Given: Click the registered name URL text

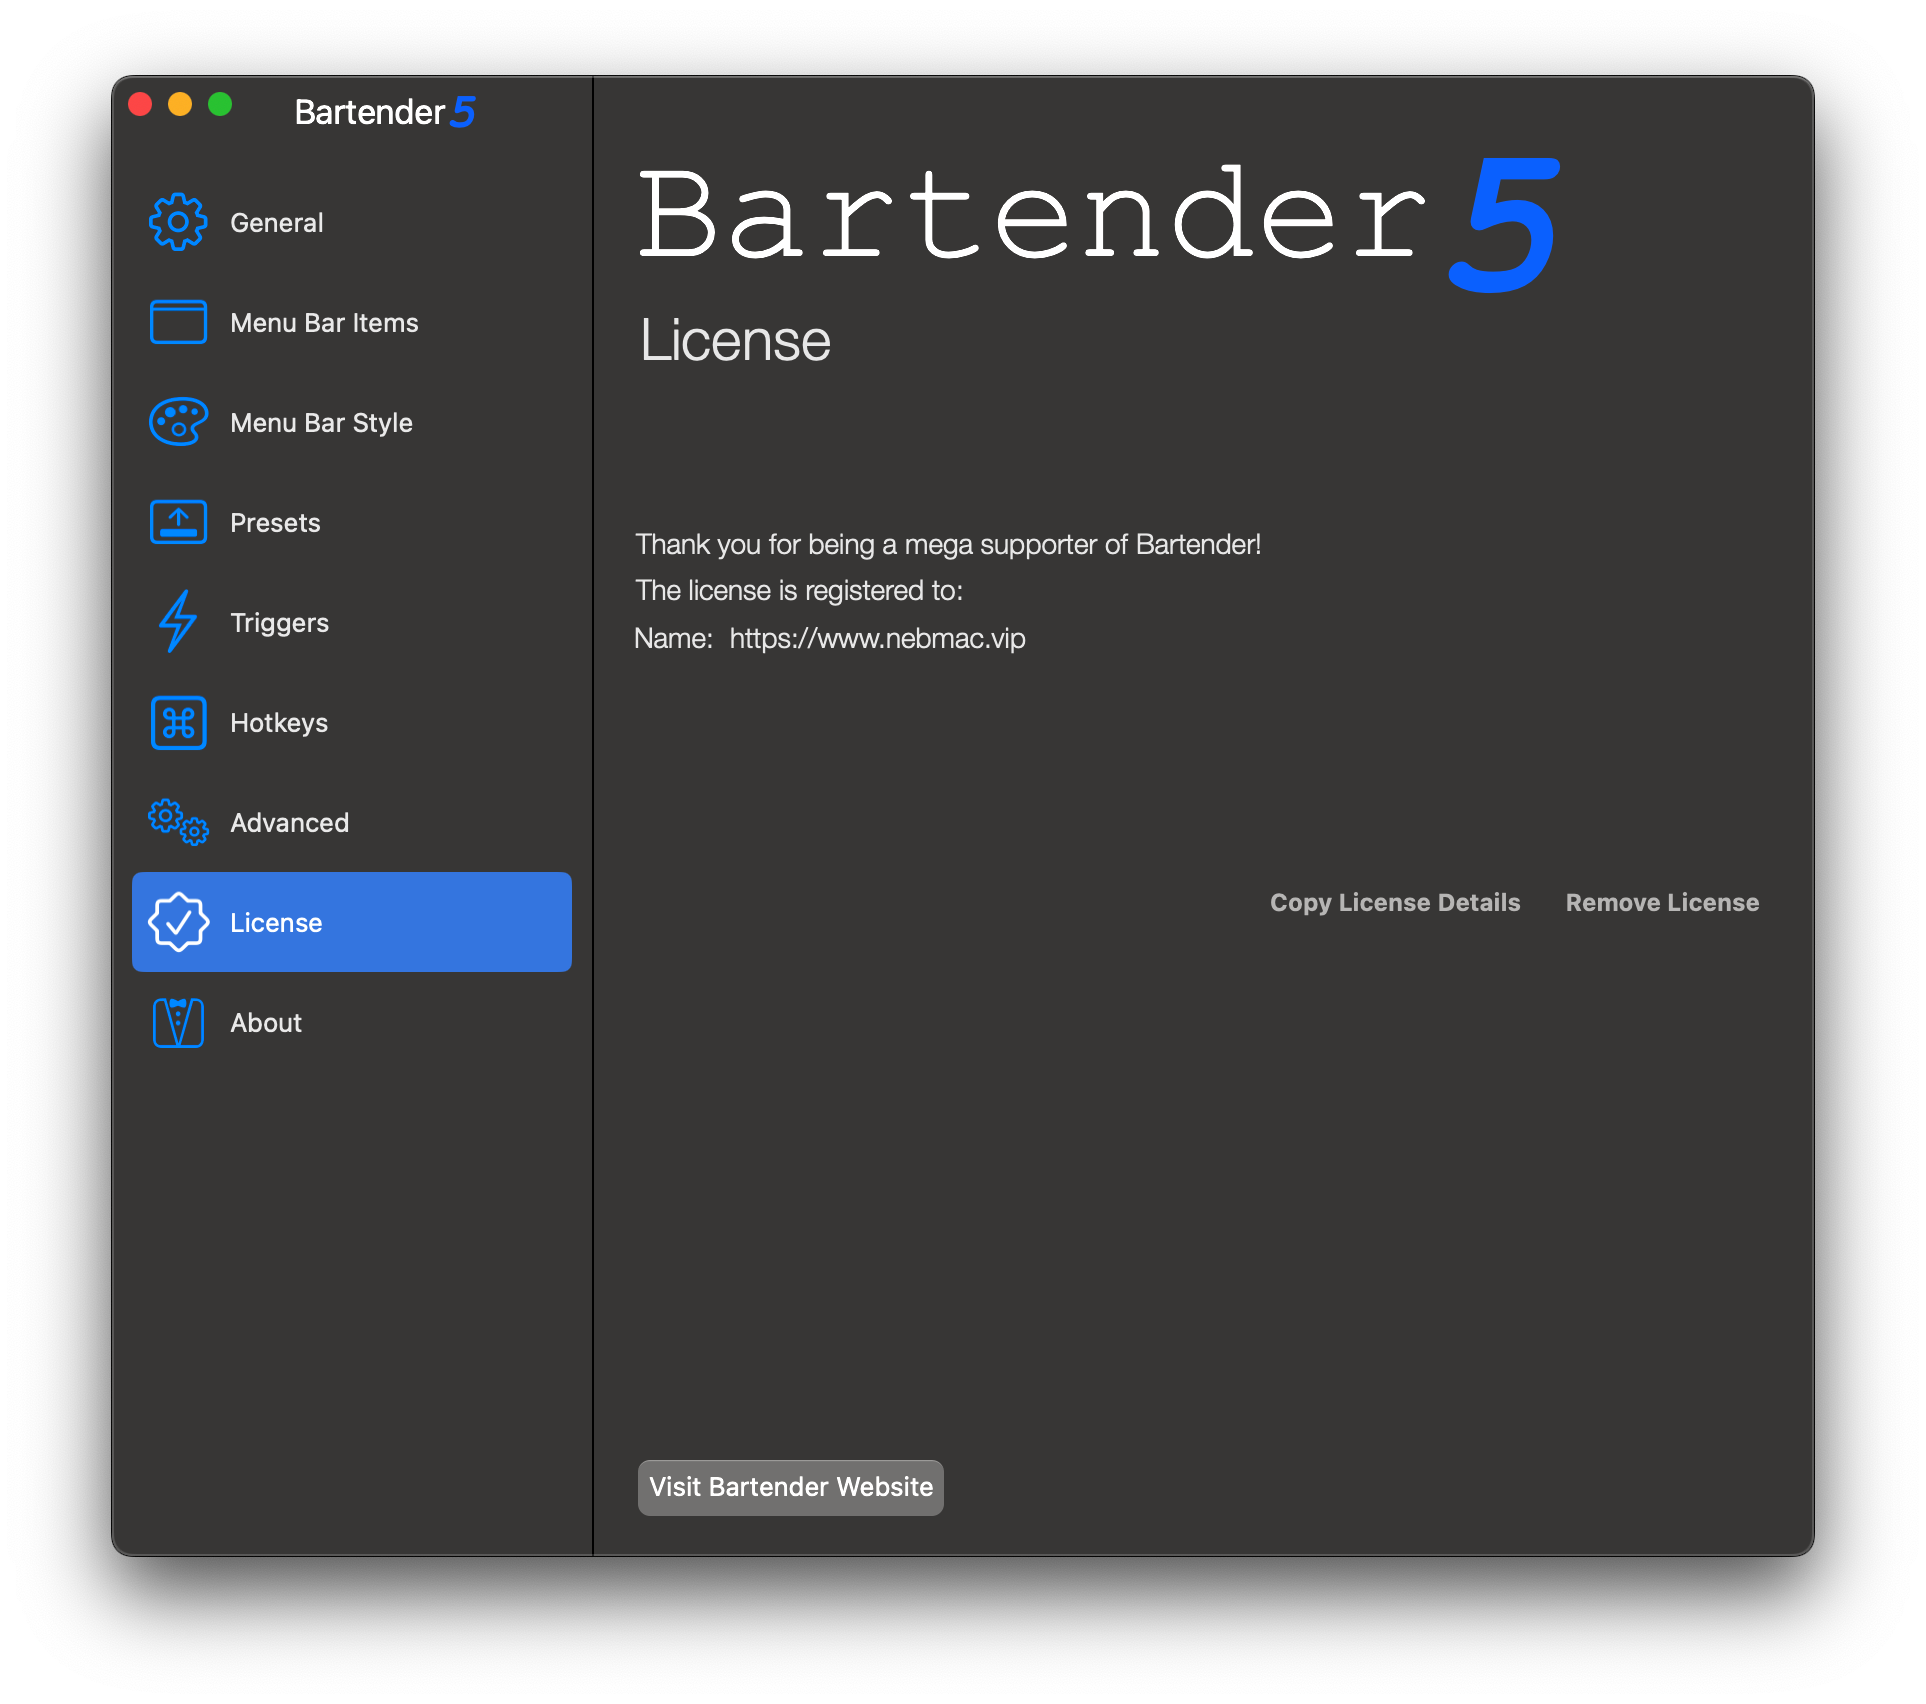Looking at the screenshot, I should (877, 638).
